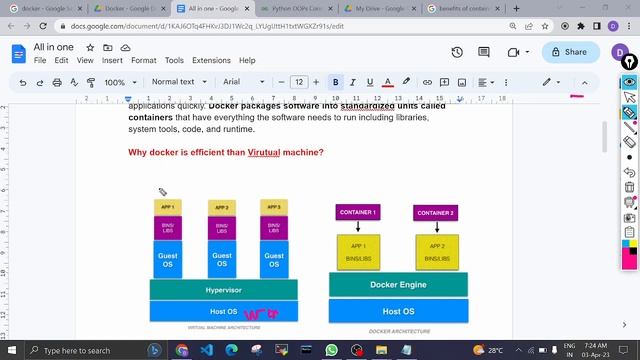This screenshot has width=640, height=360.
Task: Toggle underline formatting
Action: point(370,82)
